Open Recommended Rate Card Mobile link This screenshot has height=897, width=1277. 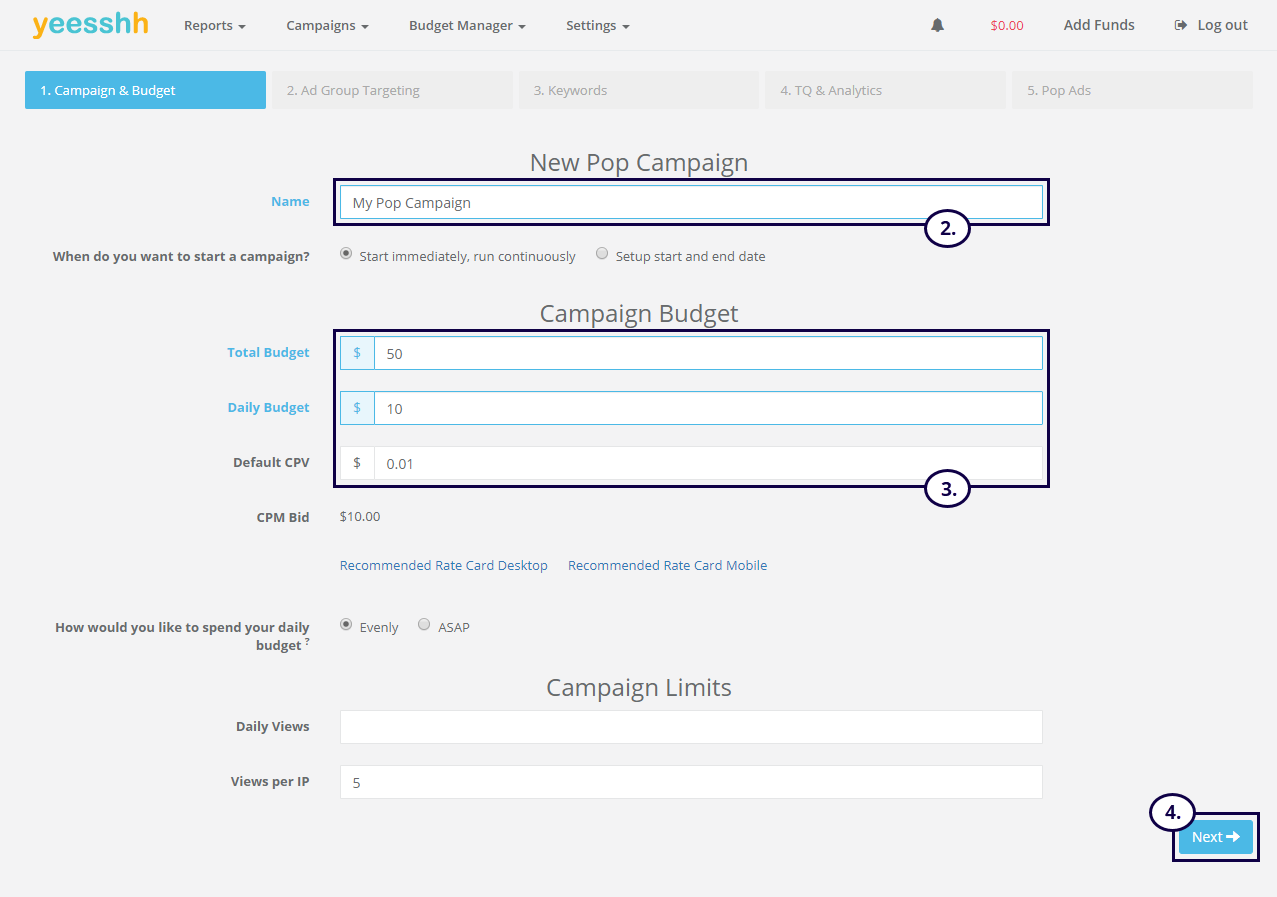tap(667, 565)
